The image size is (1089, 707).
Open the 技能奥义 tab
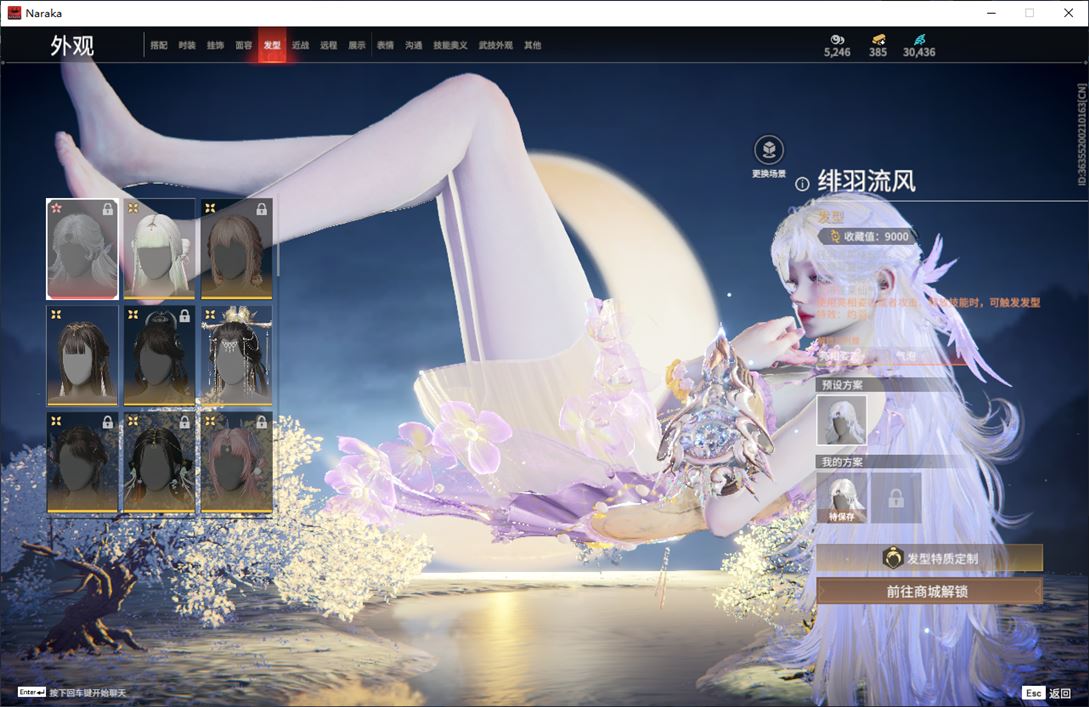(x=450, y=46)
